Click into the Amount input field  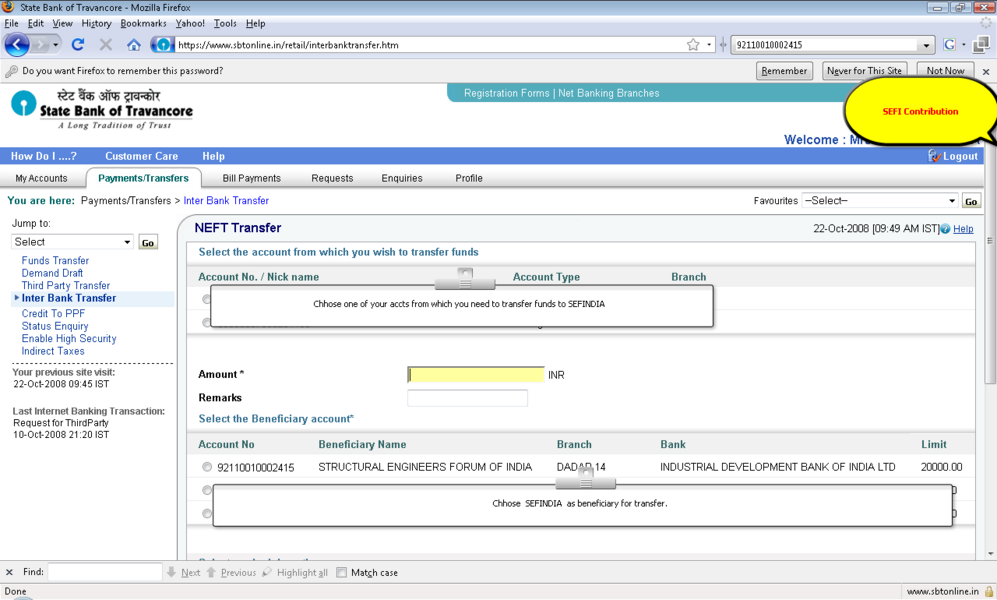476,375
